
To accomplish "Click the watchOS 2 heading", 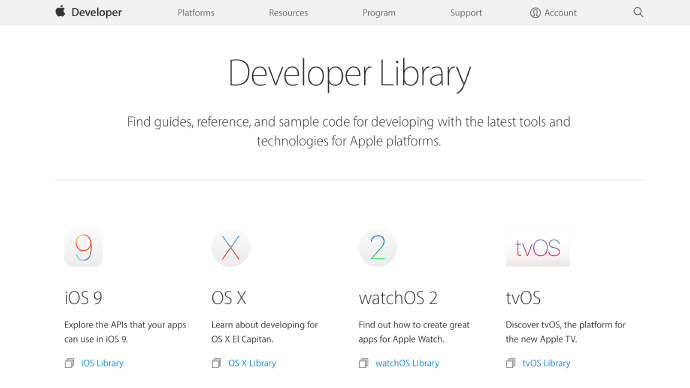I will 398,298.
